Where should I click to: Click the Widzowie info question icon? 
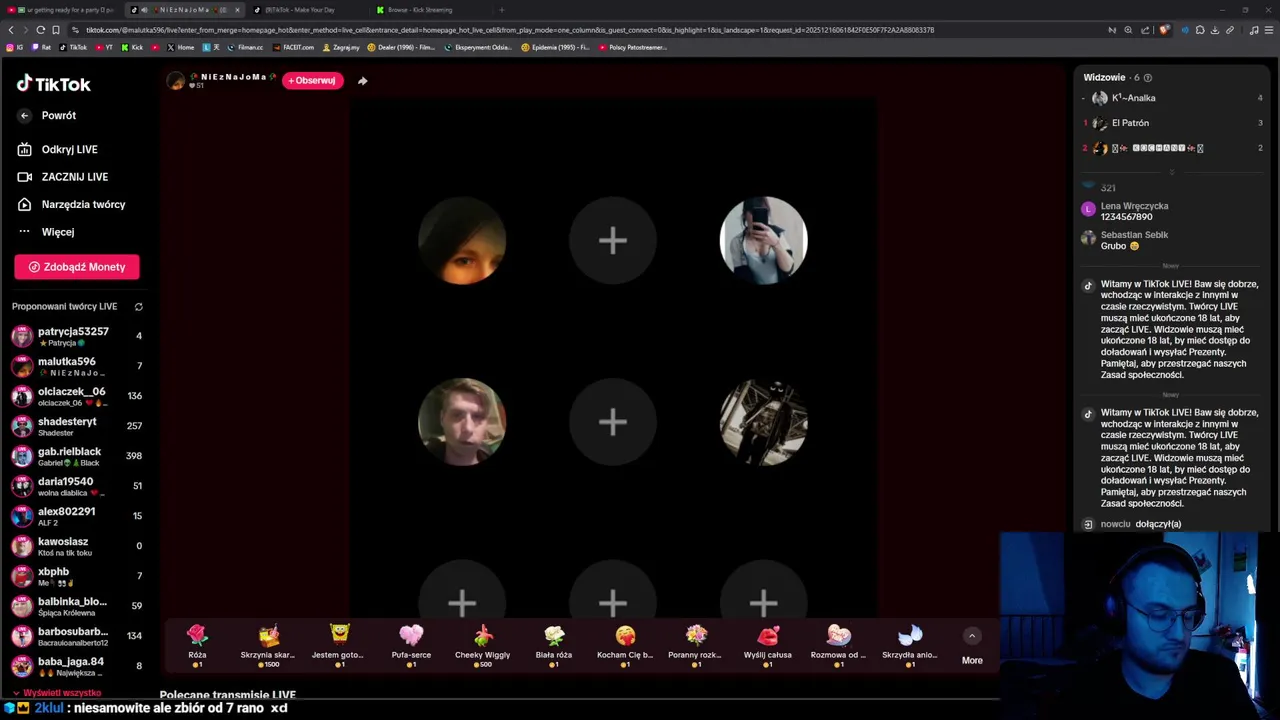click(x=1148, y=78)
